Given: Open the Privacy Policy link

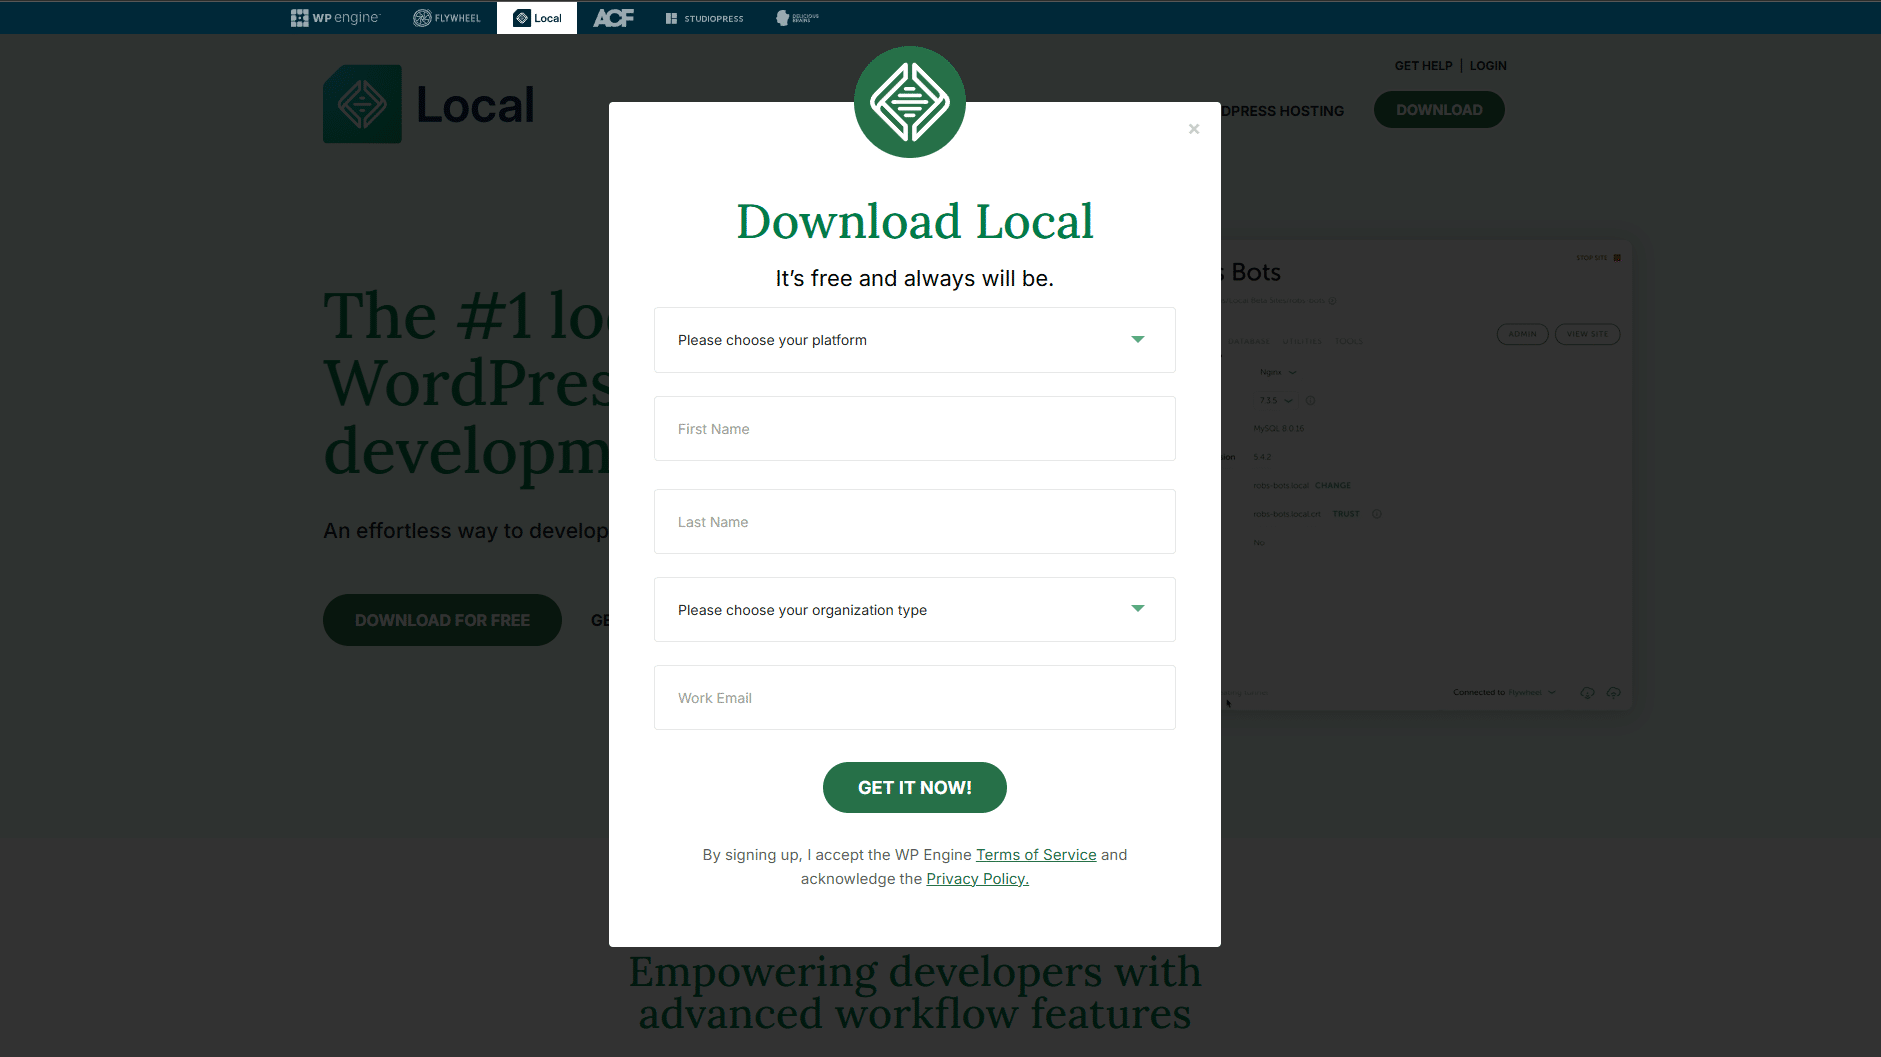Looking at the screenshot, I should [977, 879].
